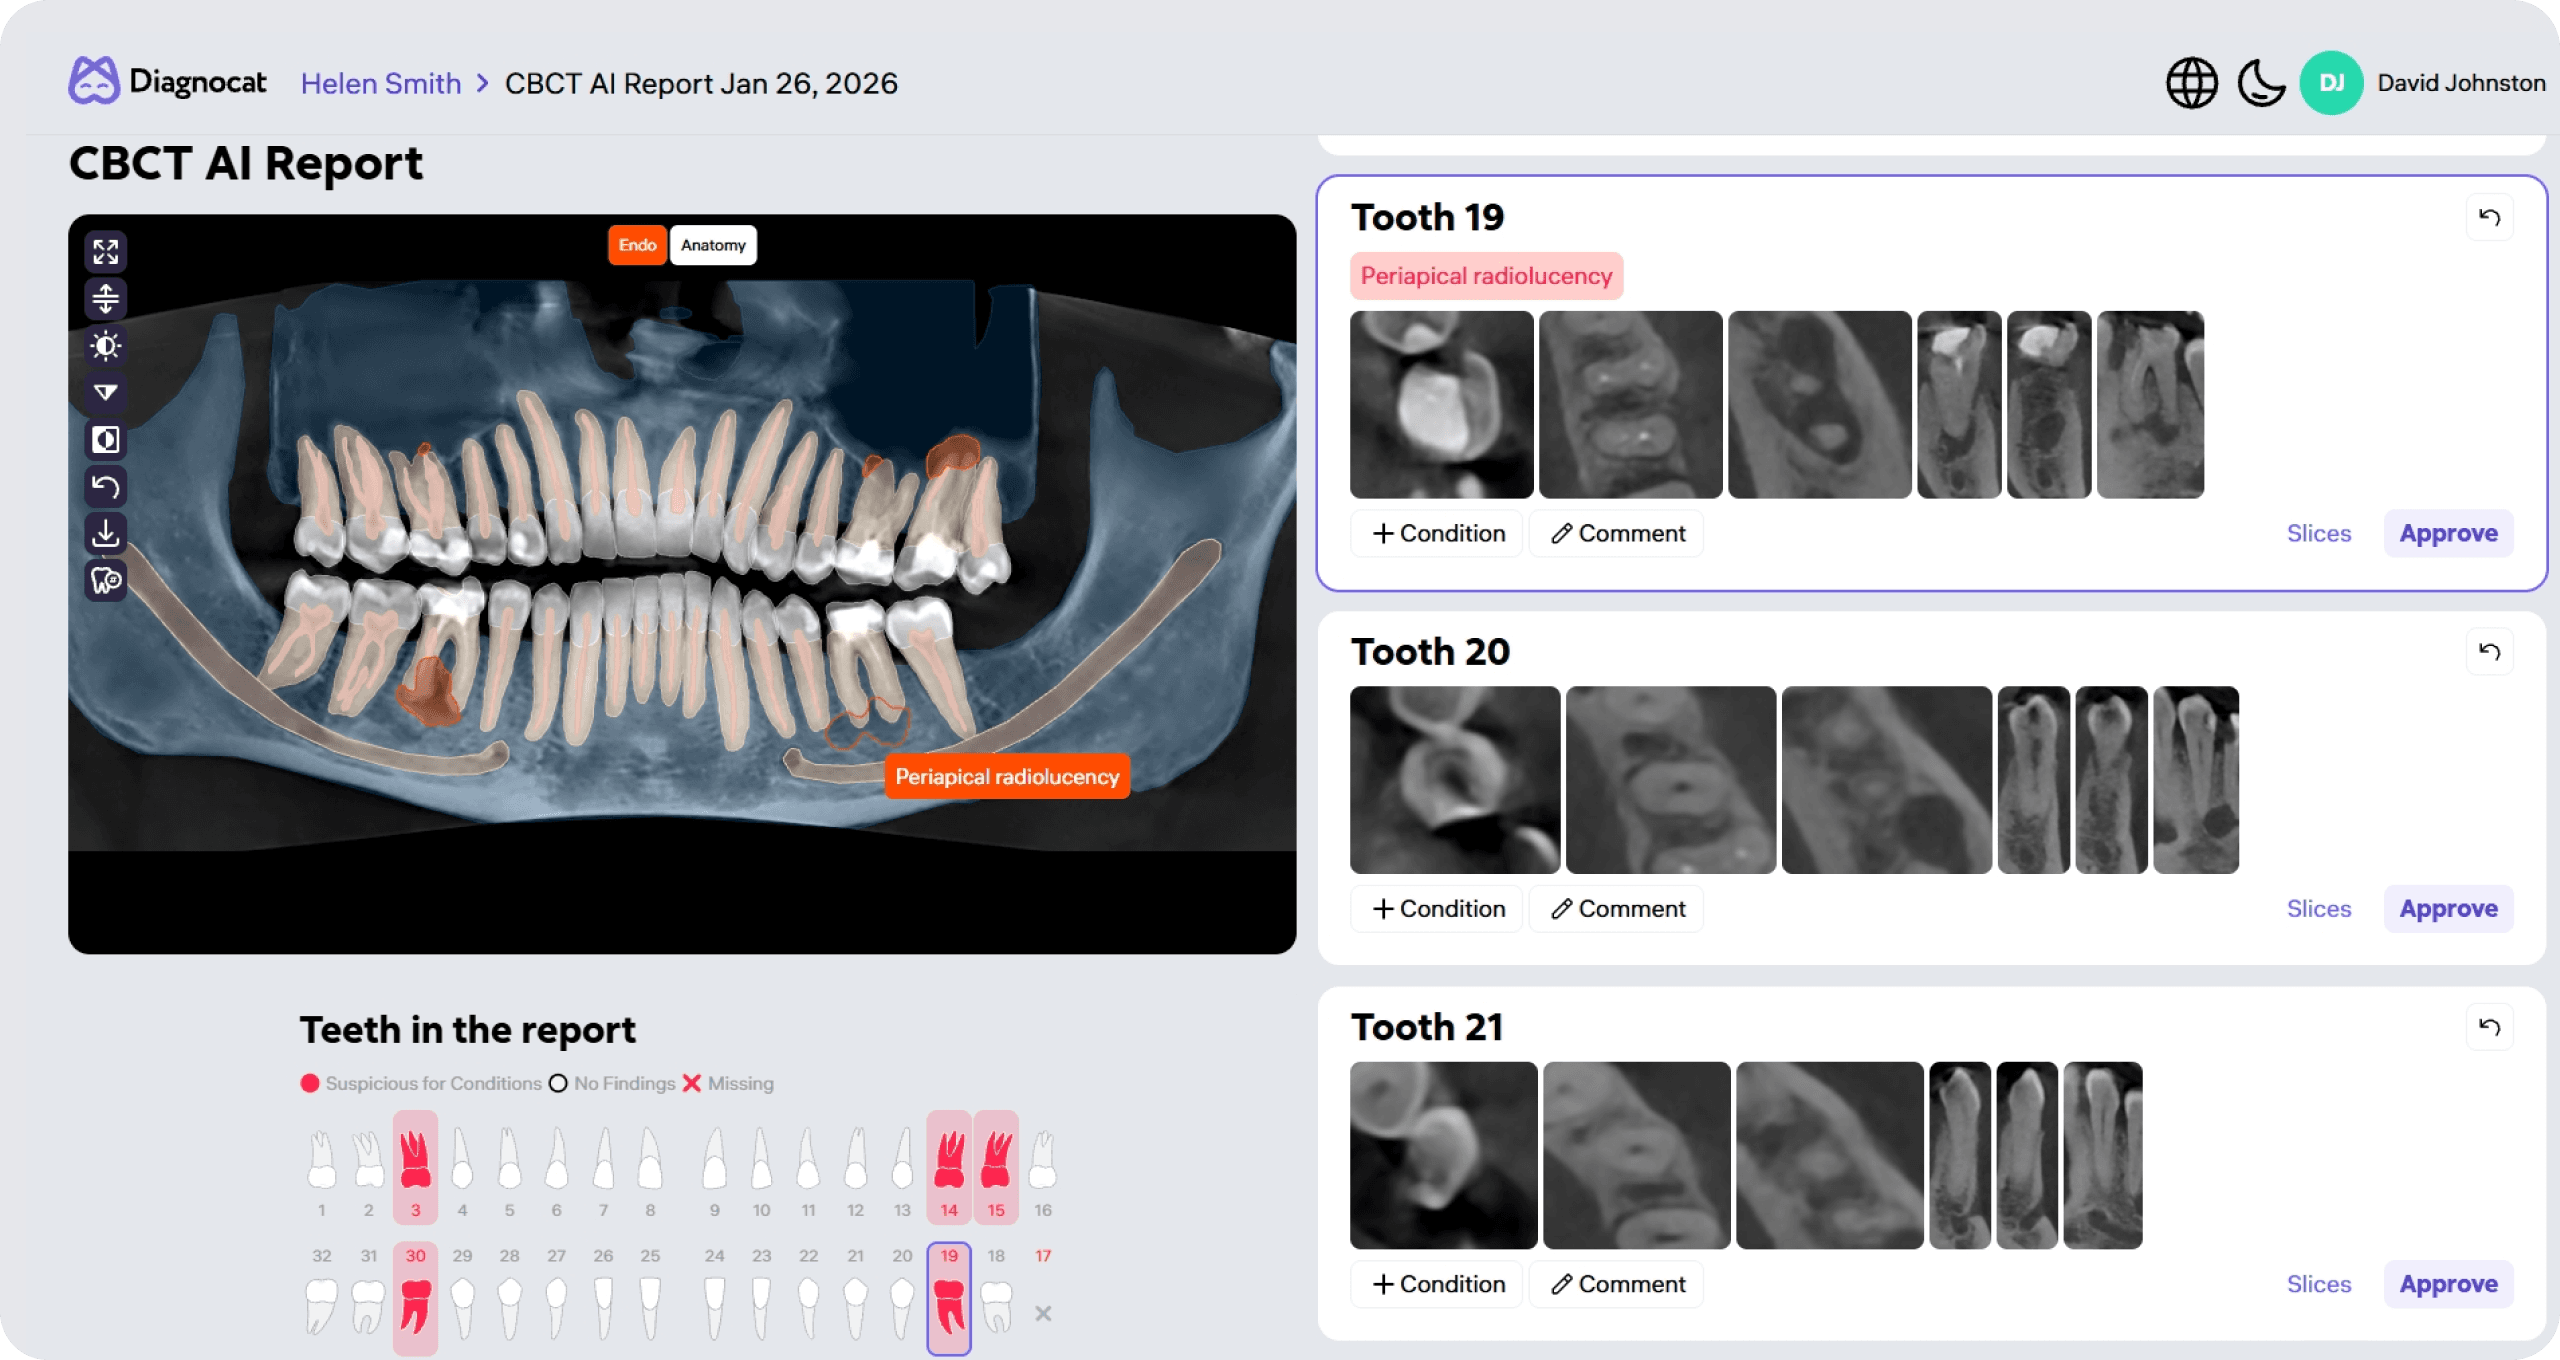This screenshot has height=1360, width=2560.
Task: Toggle dark mode with the moon icon
Action: click(2261, 82)
